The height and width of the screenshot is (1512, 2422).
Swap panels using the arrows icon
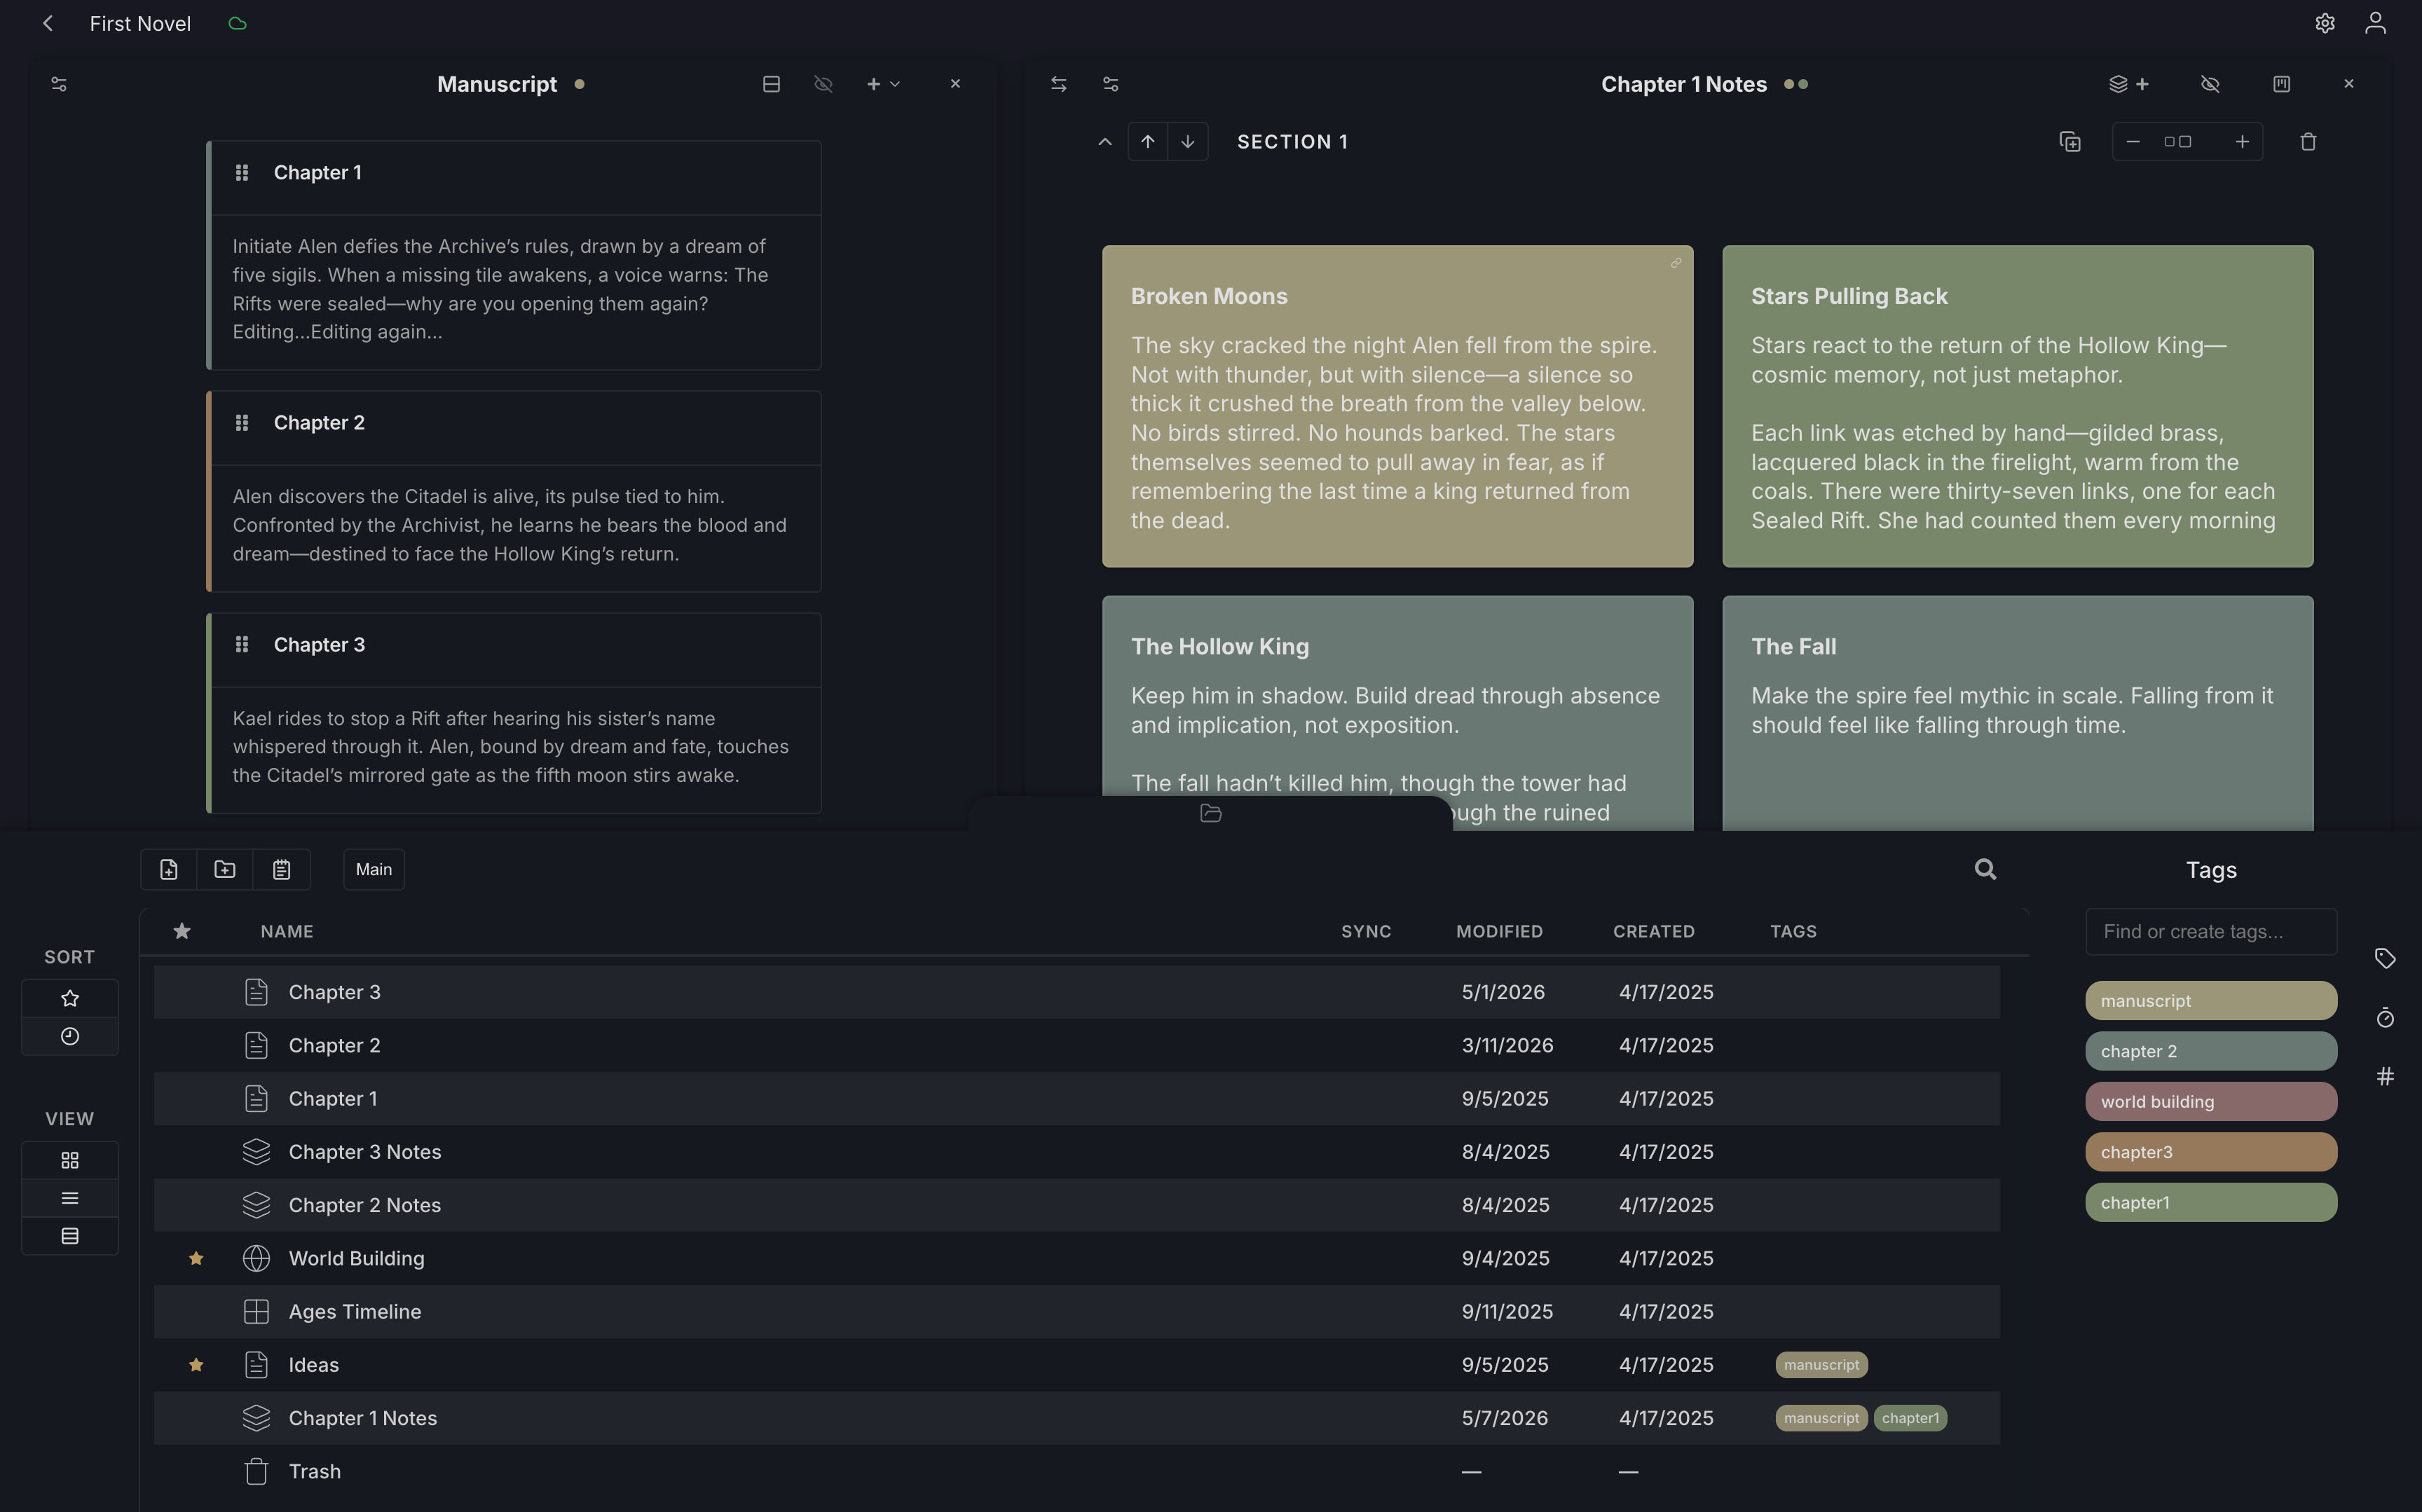[x=1058, y=84]
